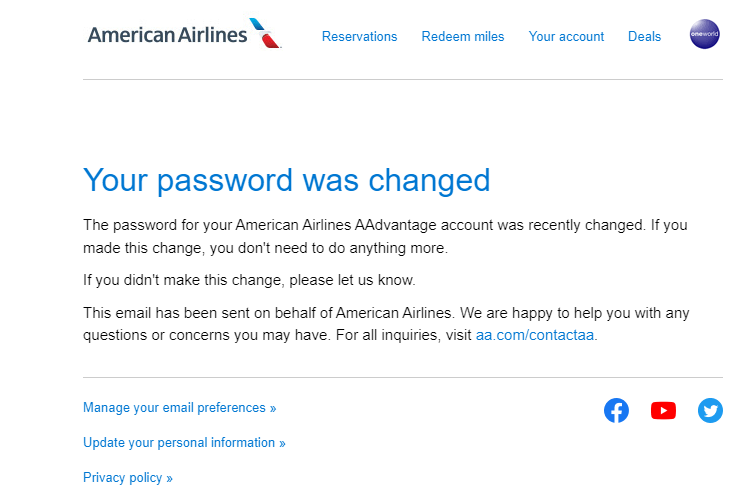
Task: Open the oneworld alliance badge
Action: [704, 35]
